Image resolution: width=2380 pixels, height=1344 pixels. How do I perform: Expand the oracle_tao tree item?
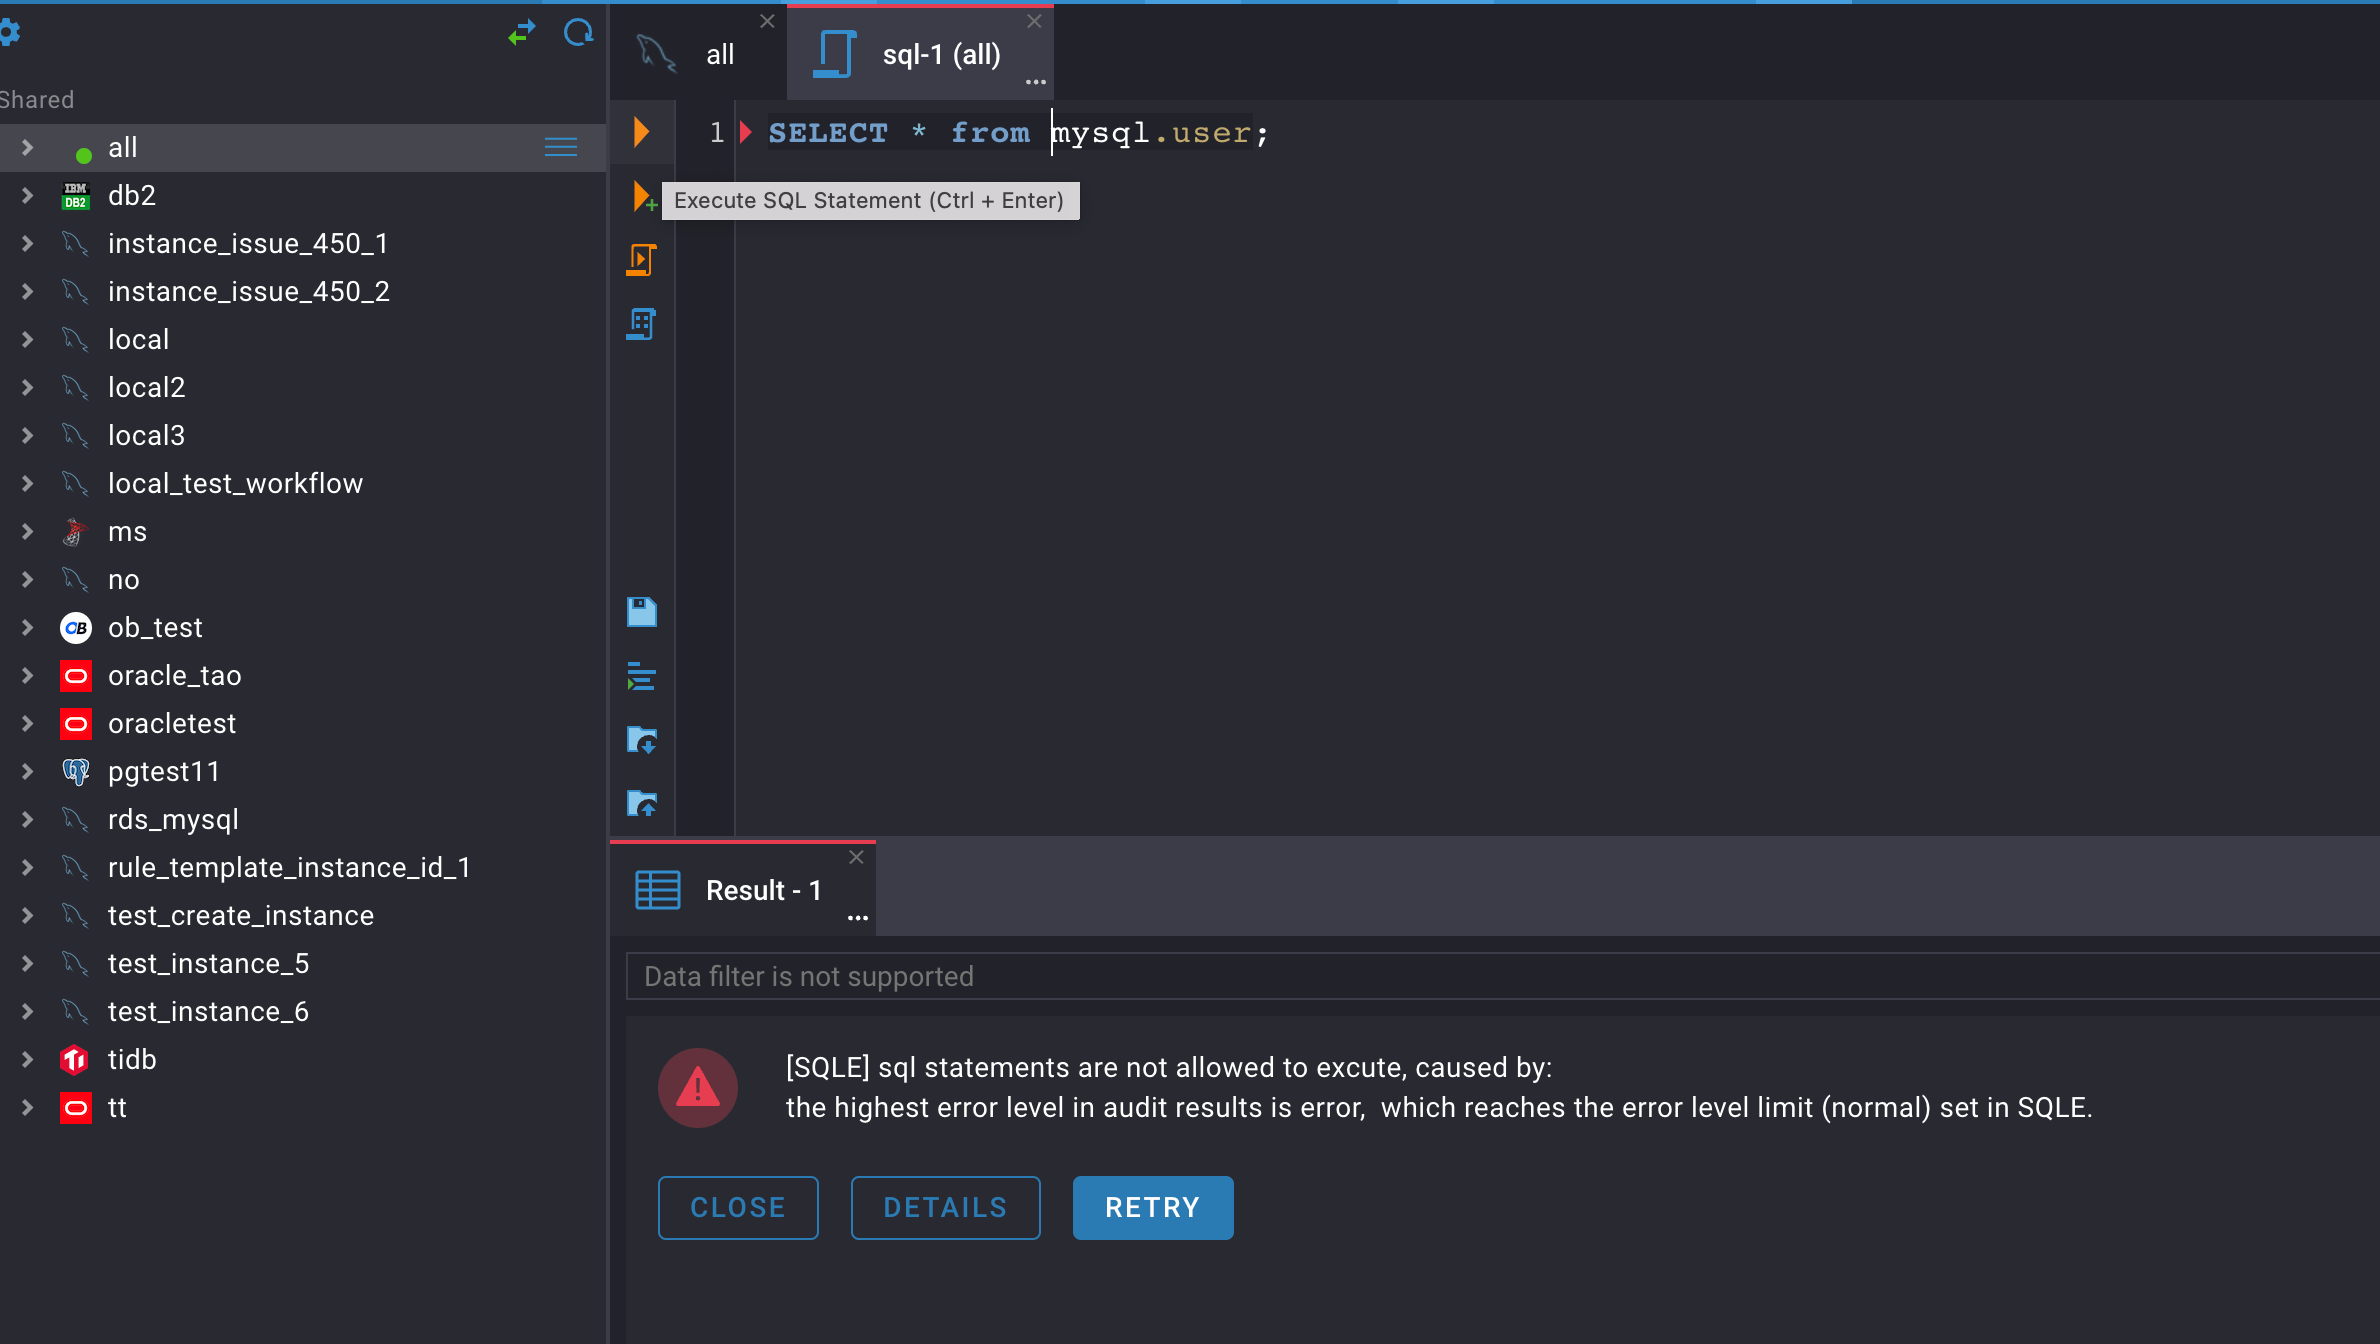tap(26, 675)
